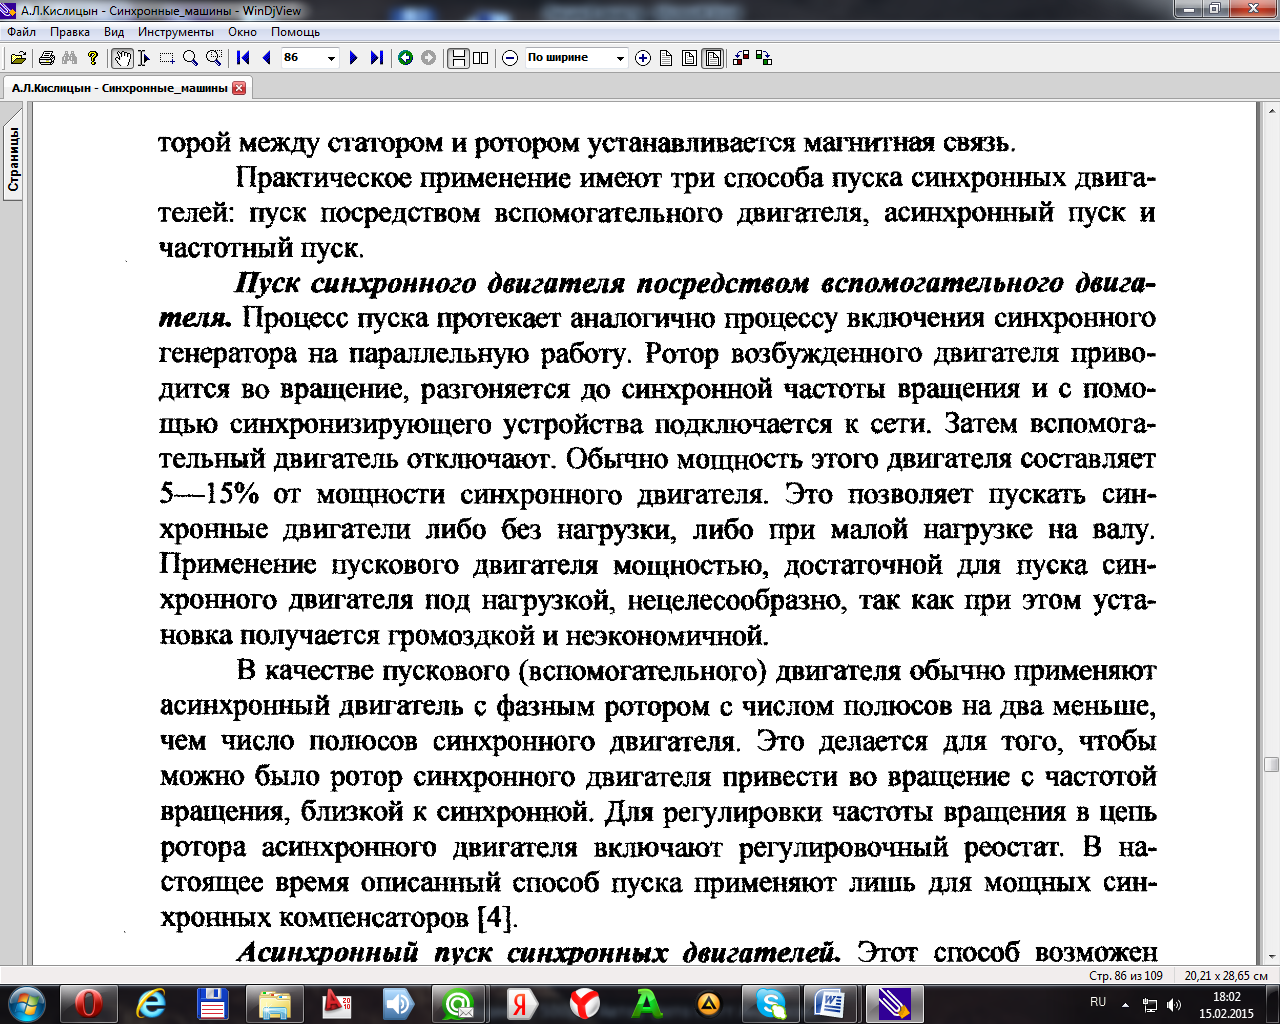Click the zoom in plus button
This screenshot has height=1024, width=1280.
click(x=643, y=58)
